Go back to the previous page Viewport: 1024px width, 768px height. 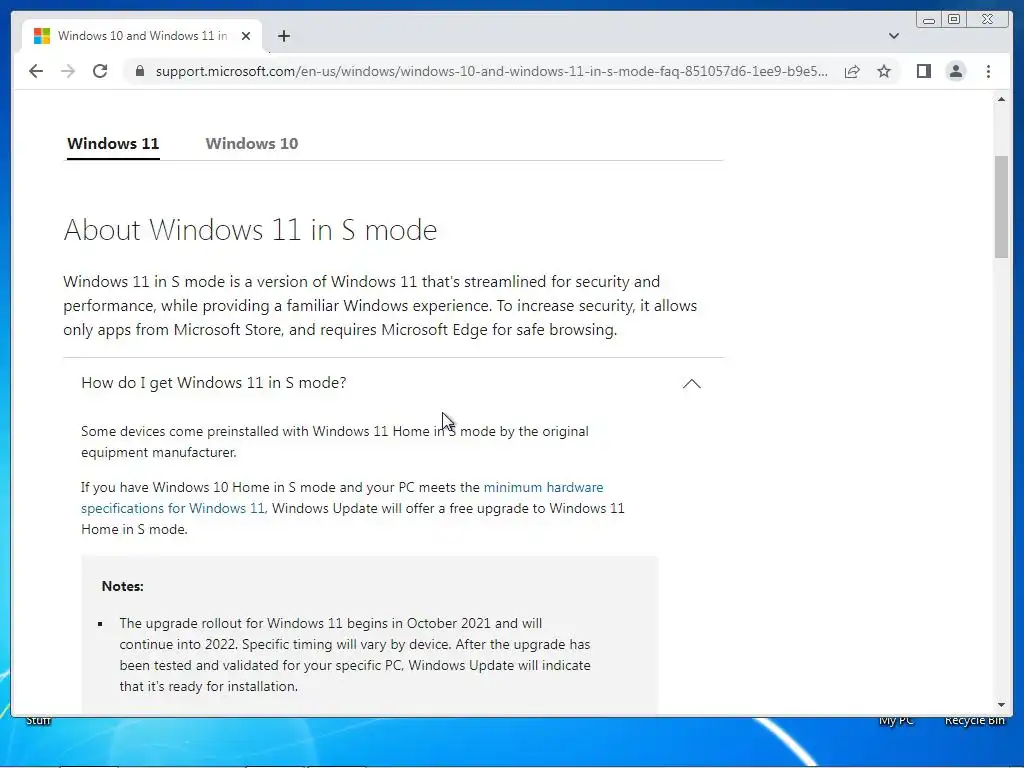36,71
